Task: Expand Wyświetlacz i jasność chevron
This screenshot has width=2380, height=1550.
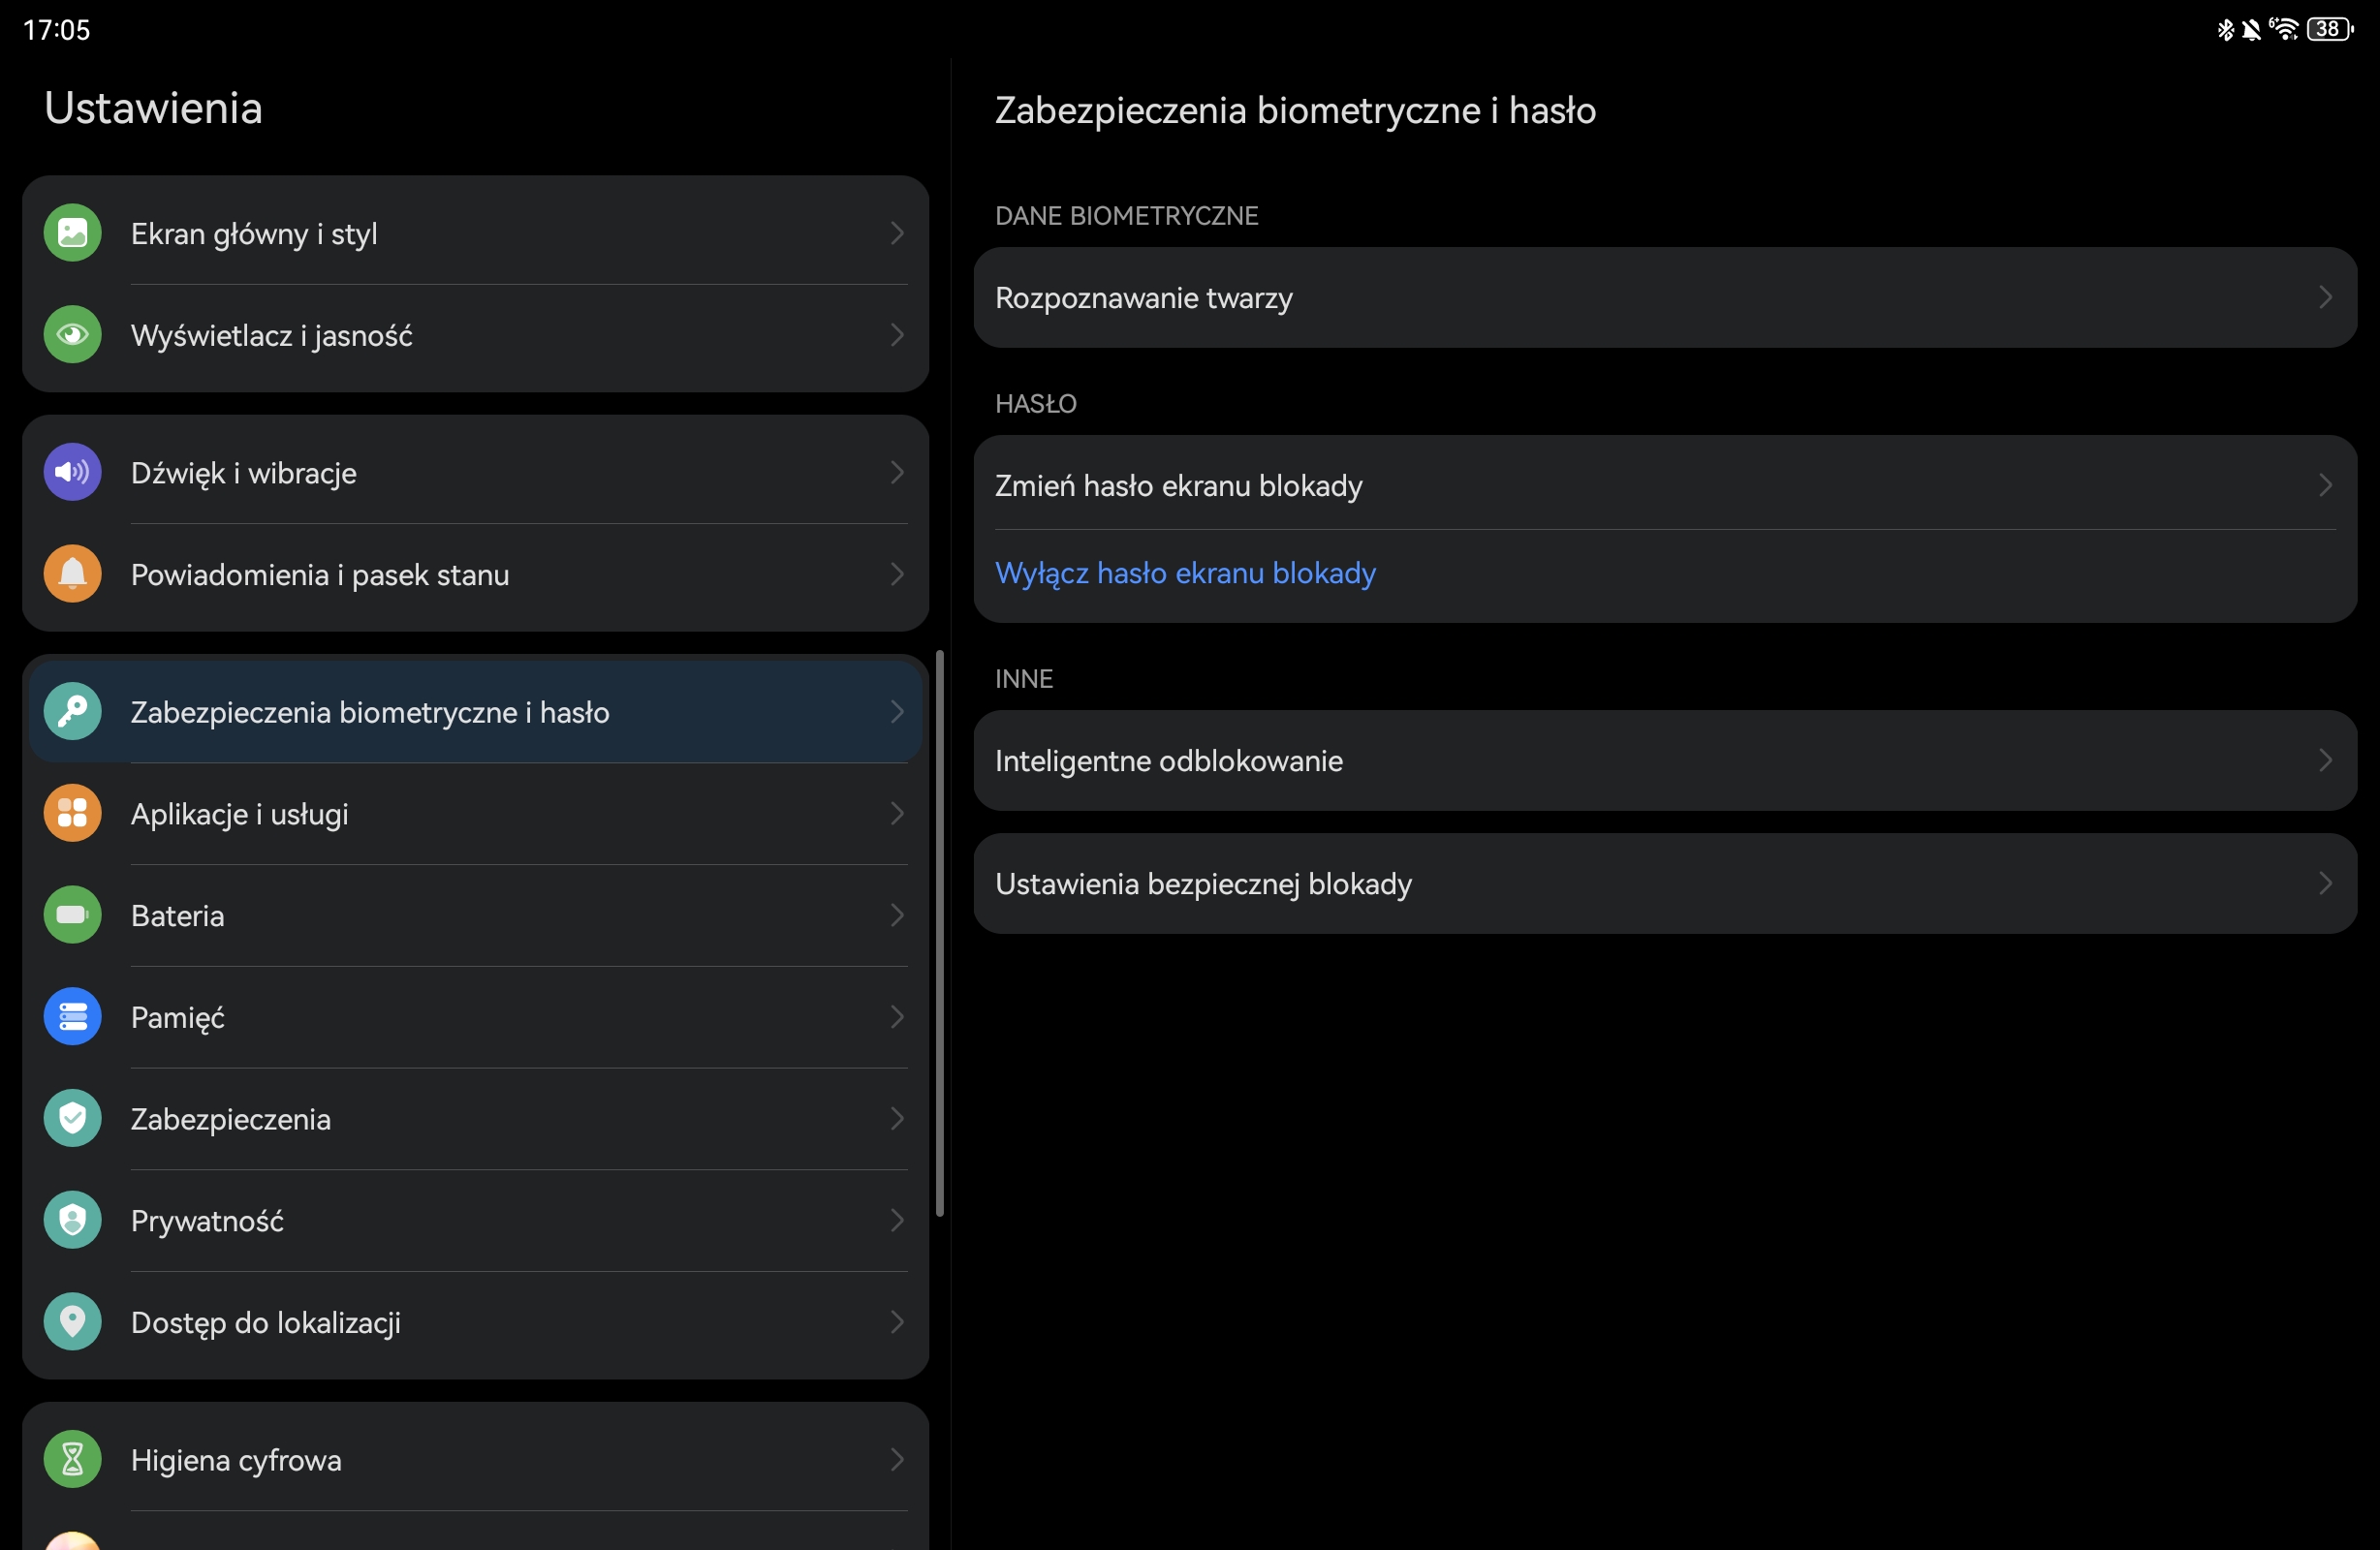Action: click(x=897, y=335)
